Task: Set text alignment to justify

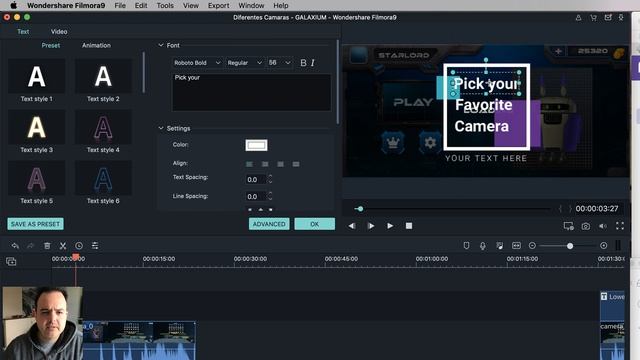Action: 296,164
